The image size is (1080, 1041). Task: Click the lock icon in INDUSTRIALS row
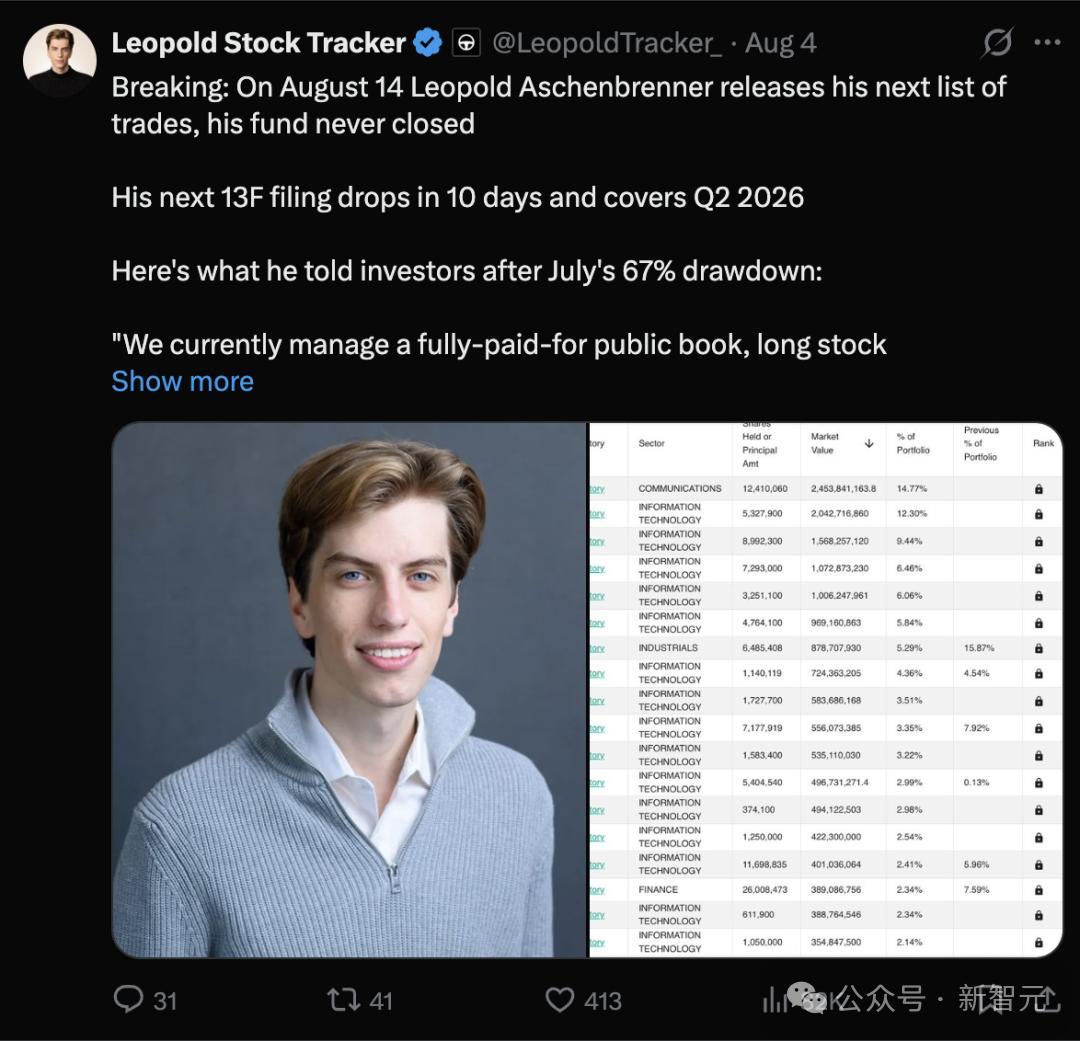pos(1039,648)
